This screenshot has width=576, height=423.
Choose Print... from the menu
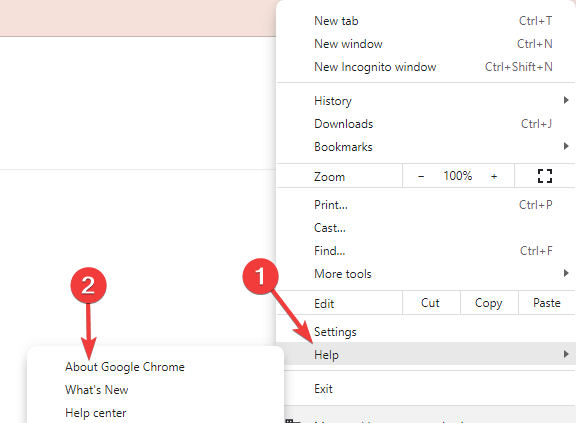(x=426, y=205)
